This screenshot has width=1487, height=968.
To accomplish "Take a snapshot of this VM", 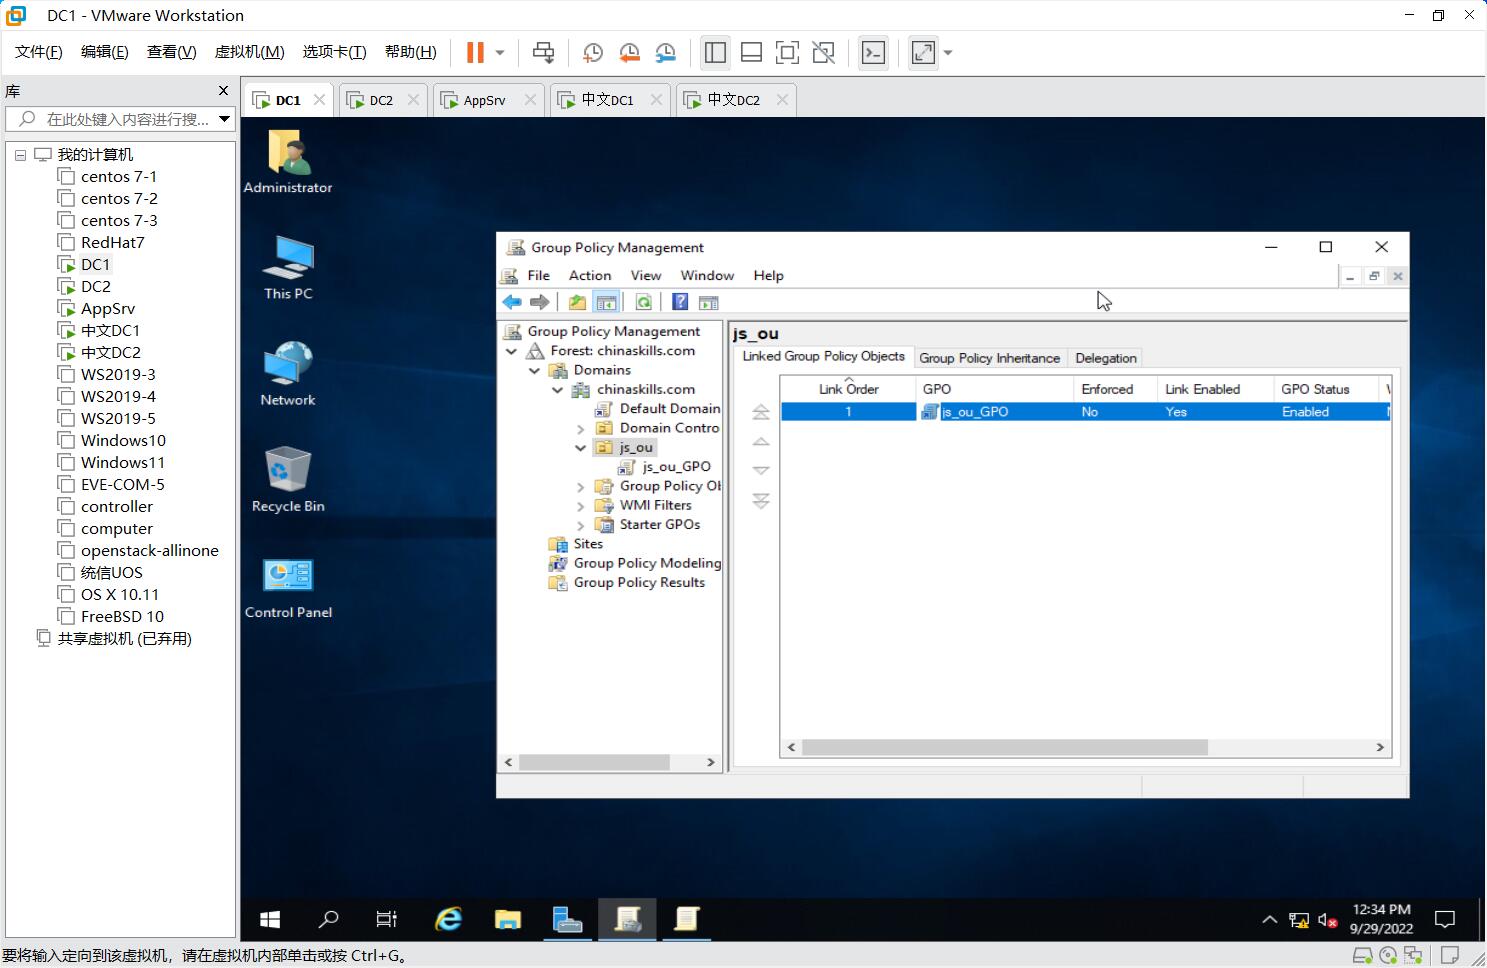I will (x=592, y=52).
